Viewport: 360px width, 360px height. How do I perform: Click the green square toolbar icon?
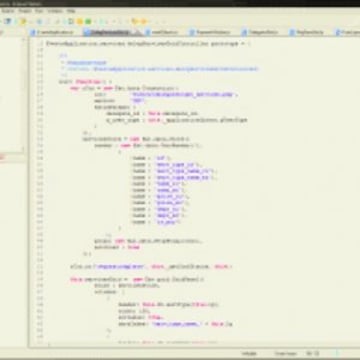88,21
